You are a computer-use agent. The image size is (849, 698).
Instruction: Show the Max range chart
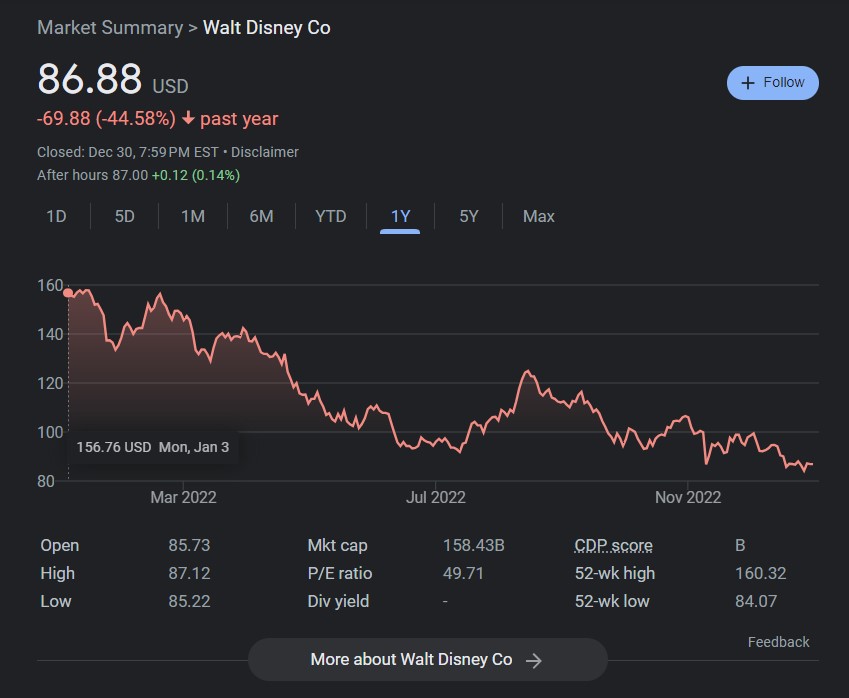click(x=539, y=217)
